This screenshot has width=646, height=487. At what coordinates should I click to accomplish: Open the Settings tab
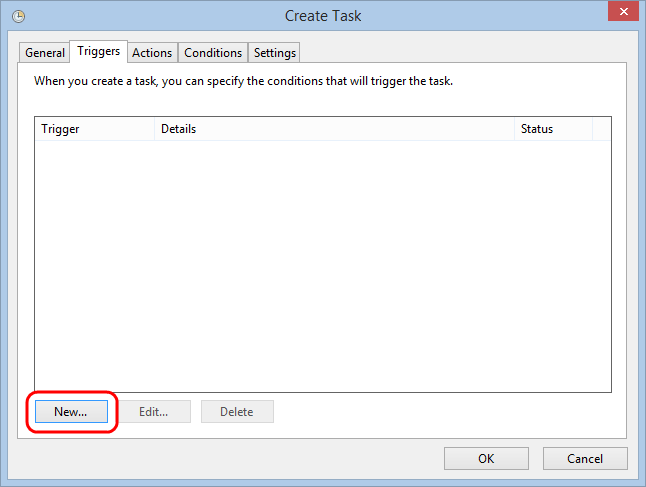[x=274, y=53]
